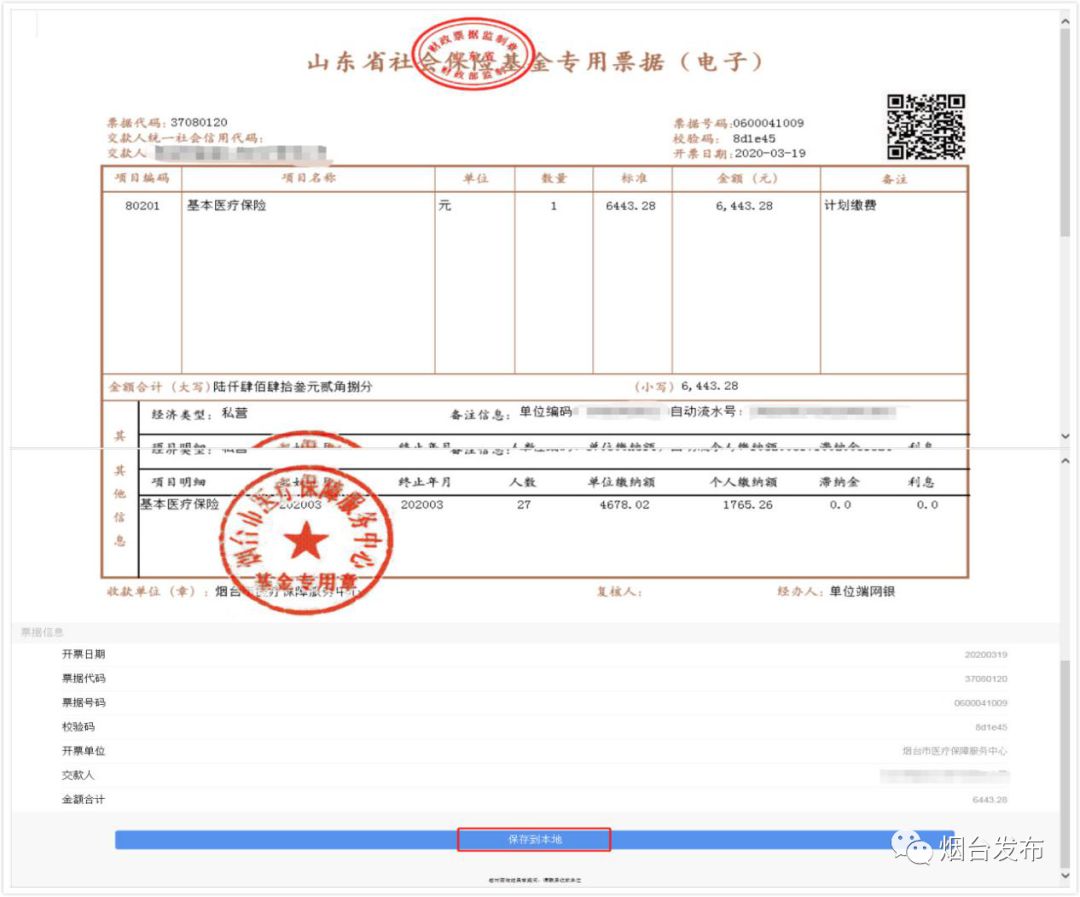1080x897 pixels.
Task: Click column header 项目编码
Action: (142, 178)
